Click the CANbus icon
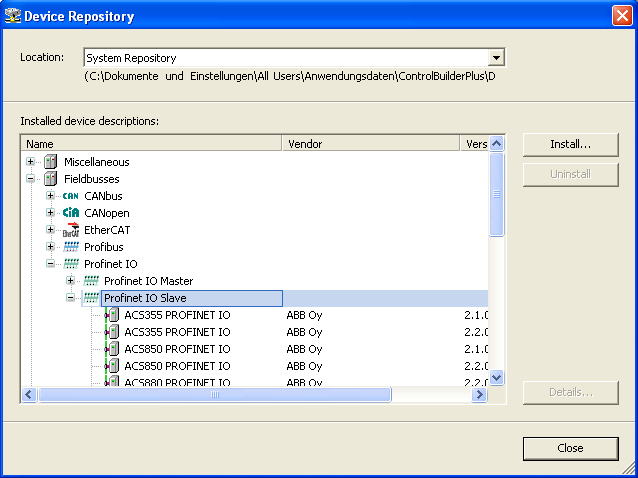638x478 pixels. 70,196
